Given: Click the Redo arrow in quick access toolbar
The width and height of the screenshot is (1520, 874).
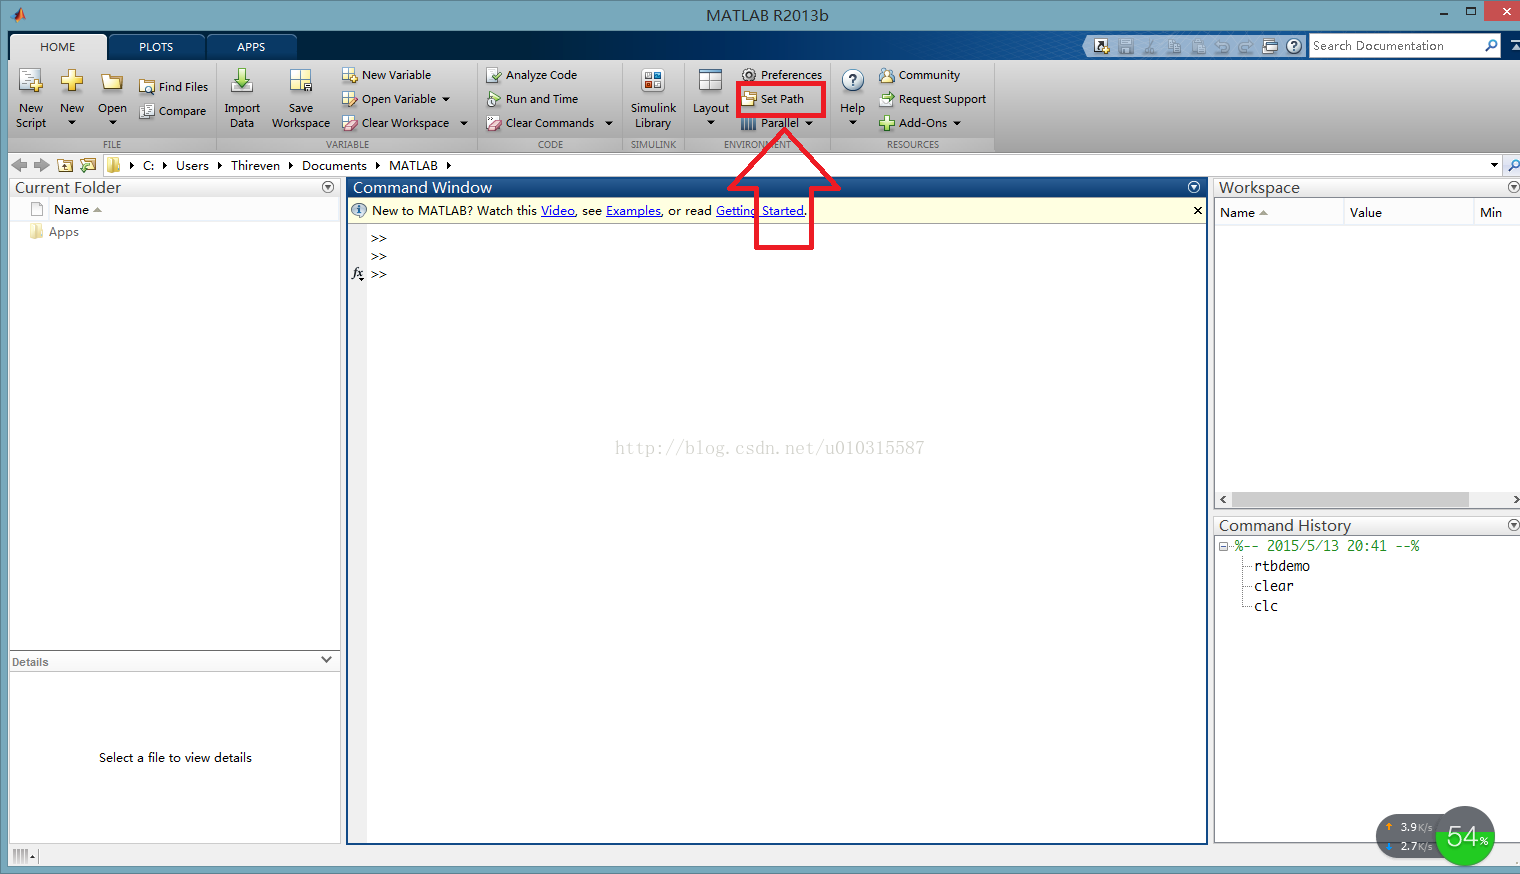Looking at the screenshot, I should (x=1246, y=46).
